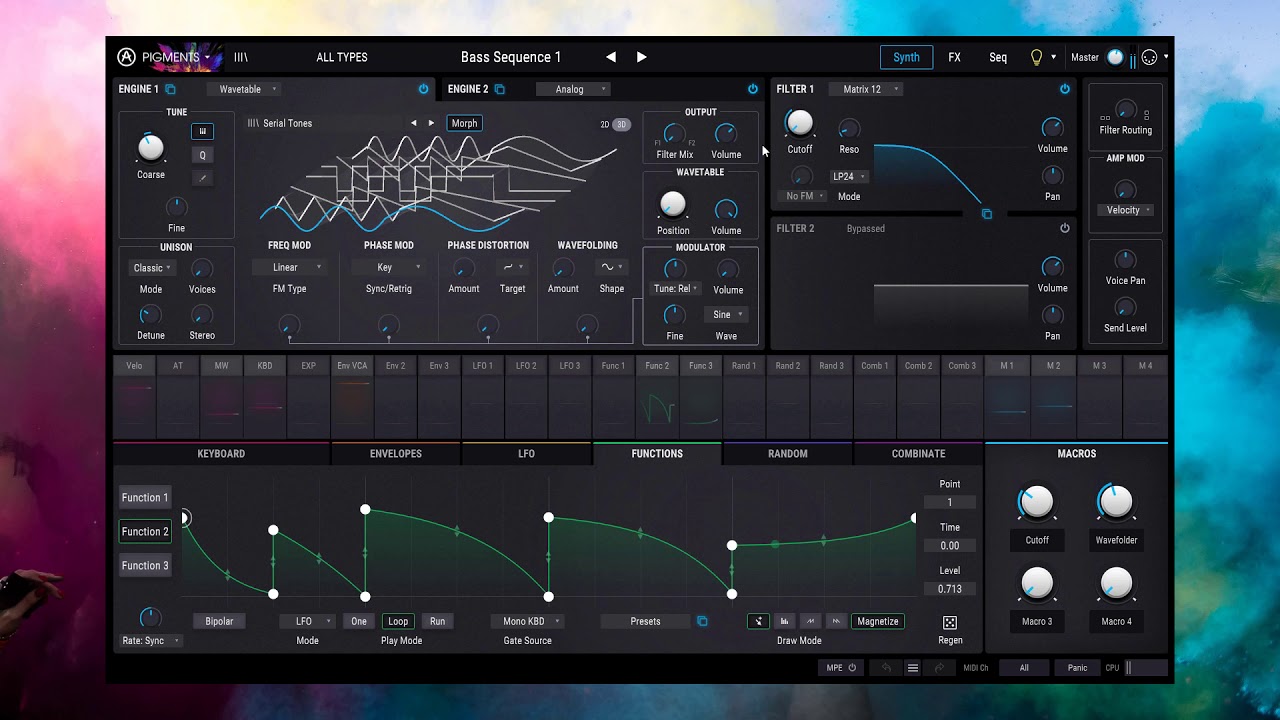The image size is (1280, 720).
Task: Switch to the FX tab
Action: (954, 57)
